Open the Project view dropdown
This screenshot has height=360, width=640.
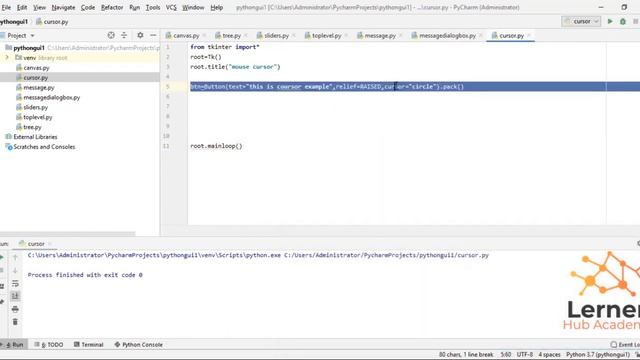point(21,36)
